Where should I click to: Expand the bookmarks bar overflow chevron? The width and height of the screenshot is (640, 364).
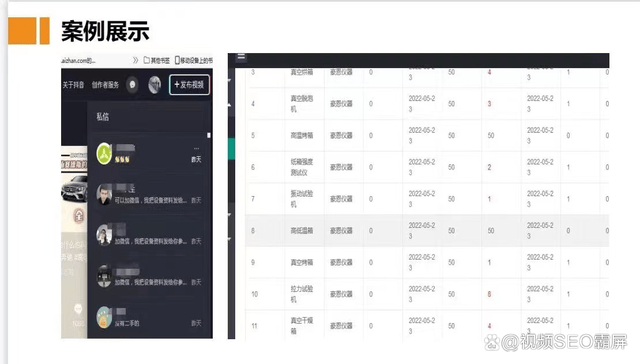tap(136, 60)
